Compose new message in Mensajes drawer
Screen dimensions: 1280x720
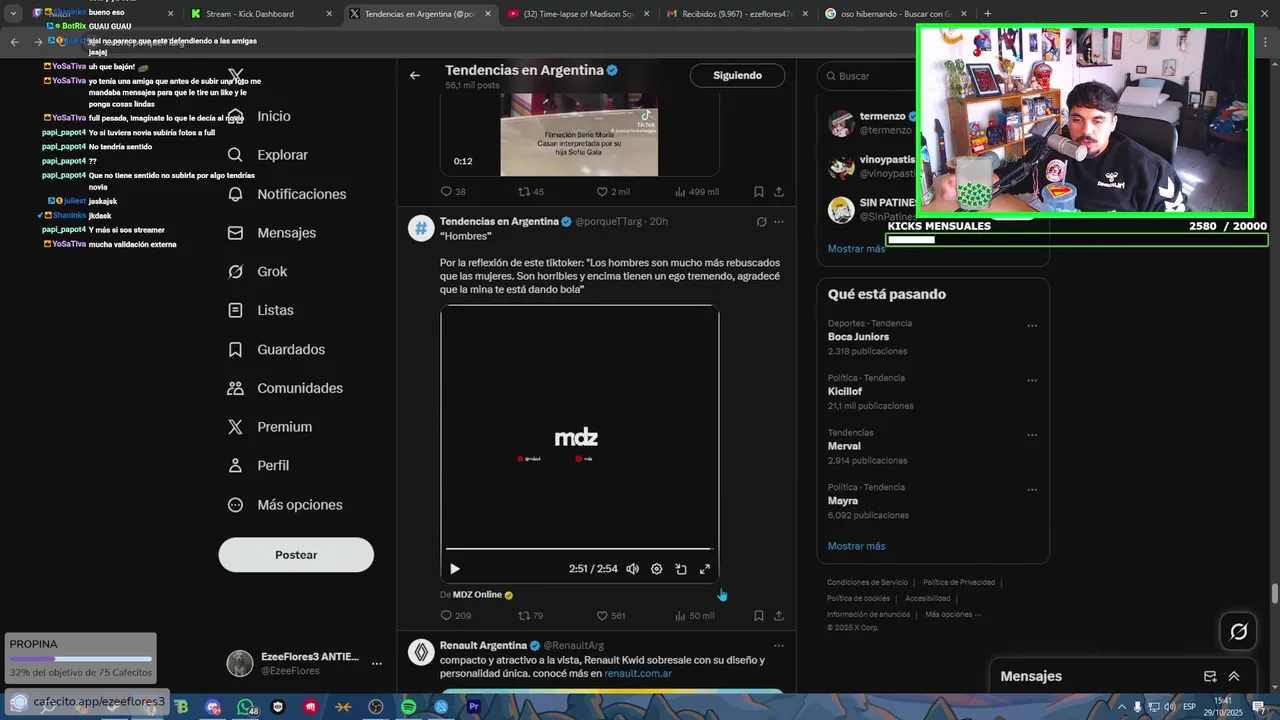pyautogui.click(x=1210, y=677)
